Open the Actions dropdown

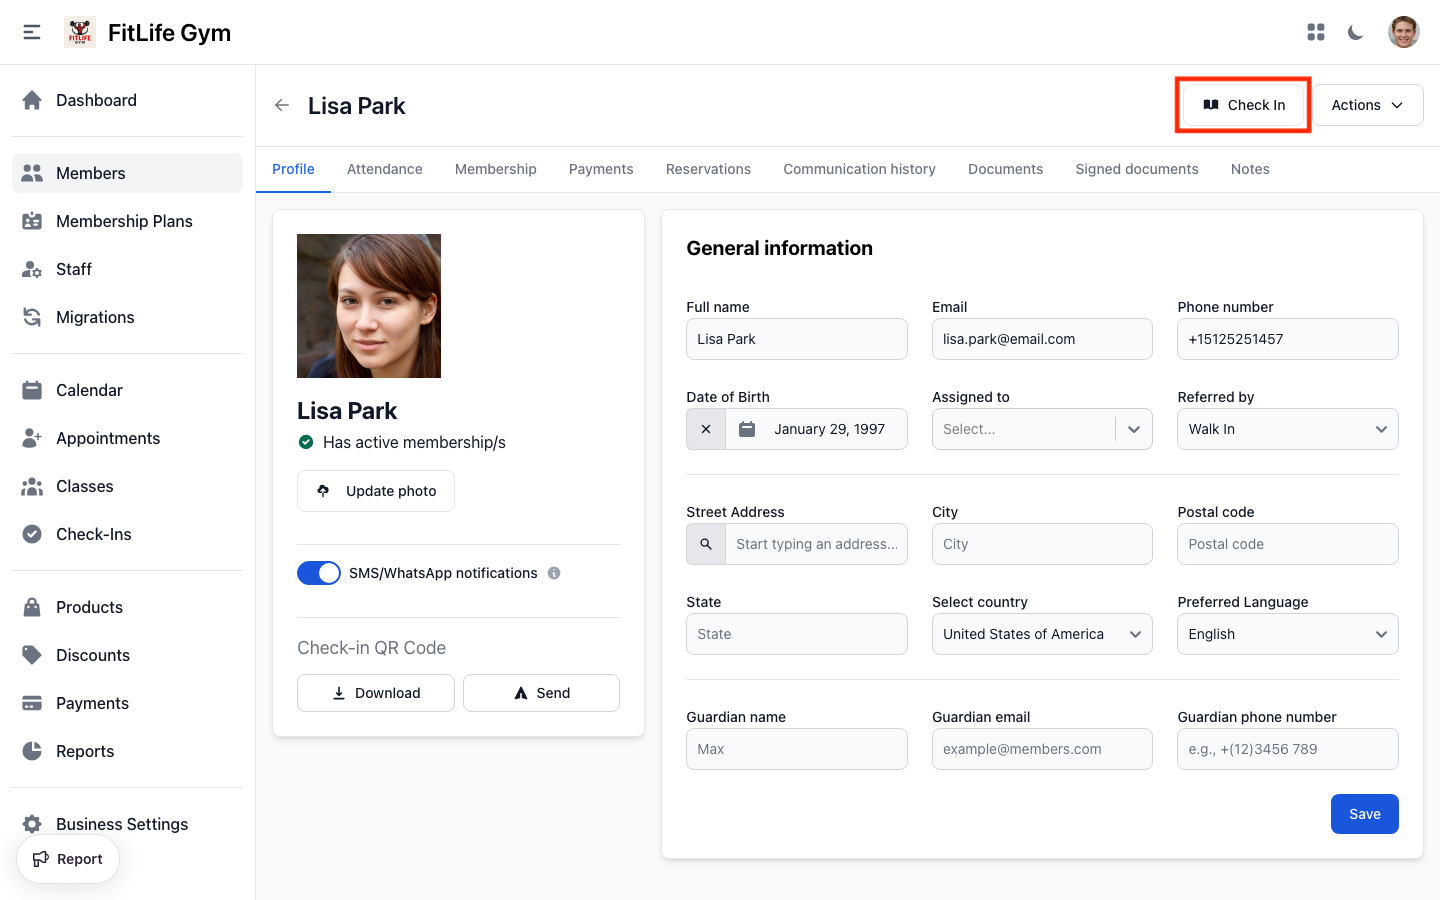click(x=1367, y=104)
